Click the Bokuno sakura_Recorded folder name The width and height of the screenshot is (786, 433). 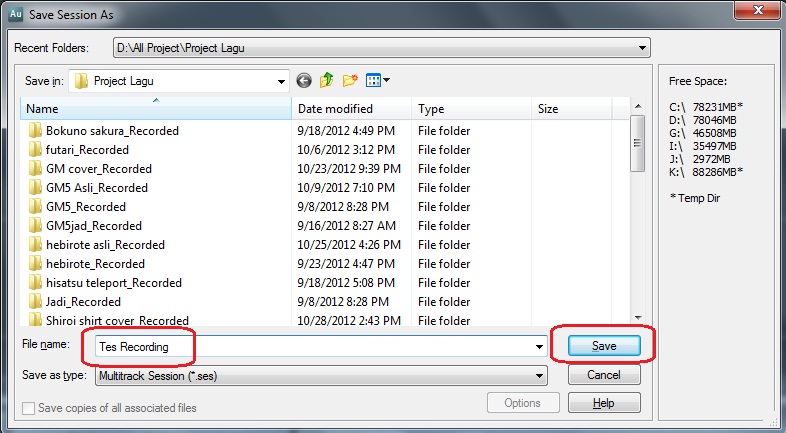tap(112, 131)
